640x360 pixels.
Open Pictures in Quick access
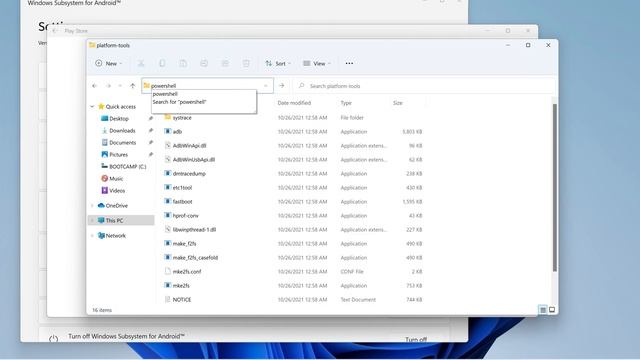pyautogui.click(x=118, y=155)
